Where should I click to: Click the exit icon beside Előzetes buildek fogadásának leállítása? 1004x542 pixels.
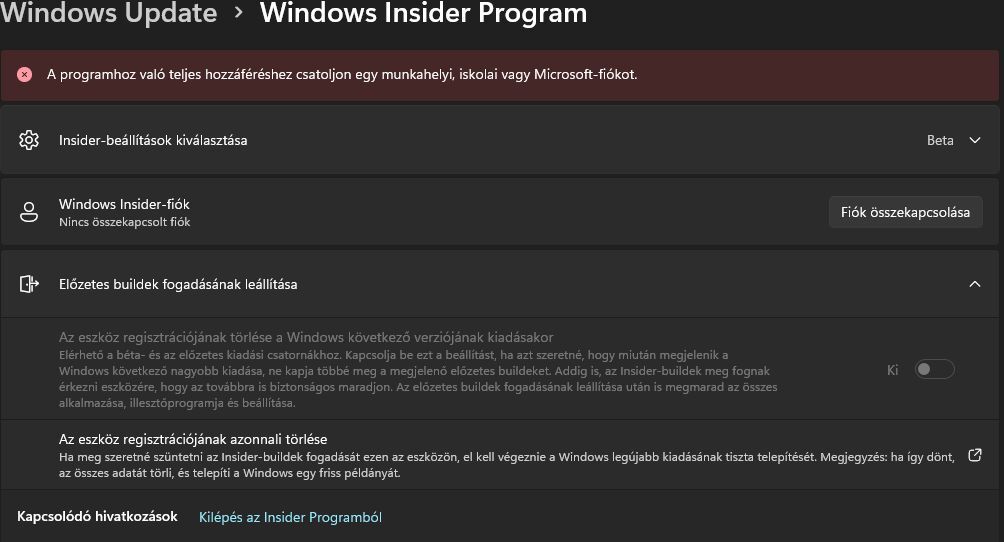[x=29, y=284]
